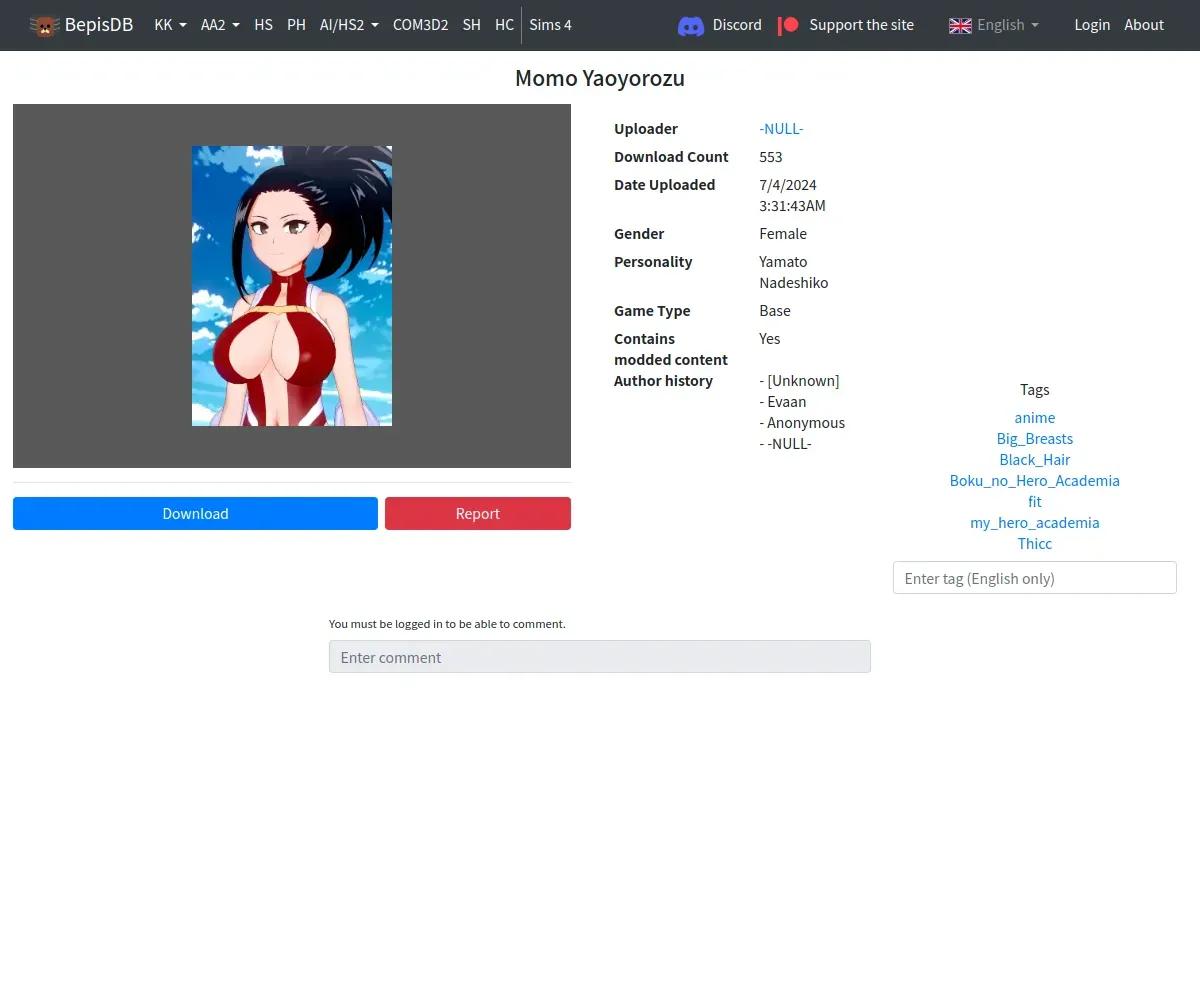Select the Black_Hair tag
The width and height of the screenshot is (1200, 1000).
[x=1035, y=460]
